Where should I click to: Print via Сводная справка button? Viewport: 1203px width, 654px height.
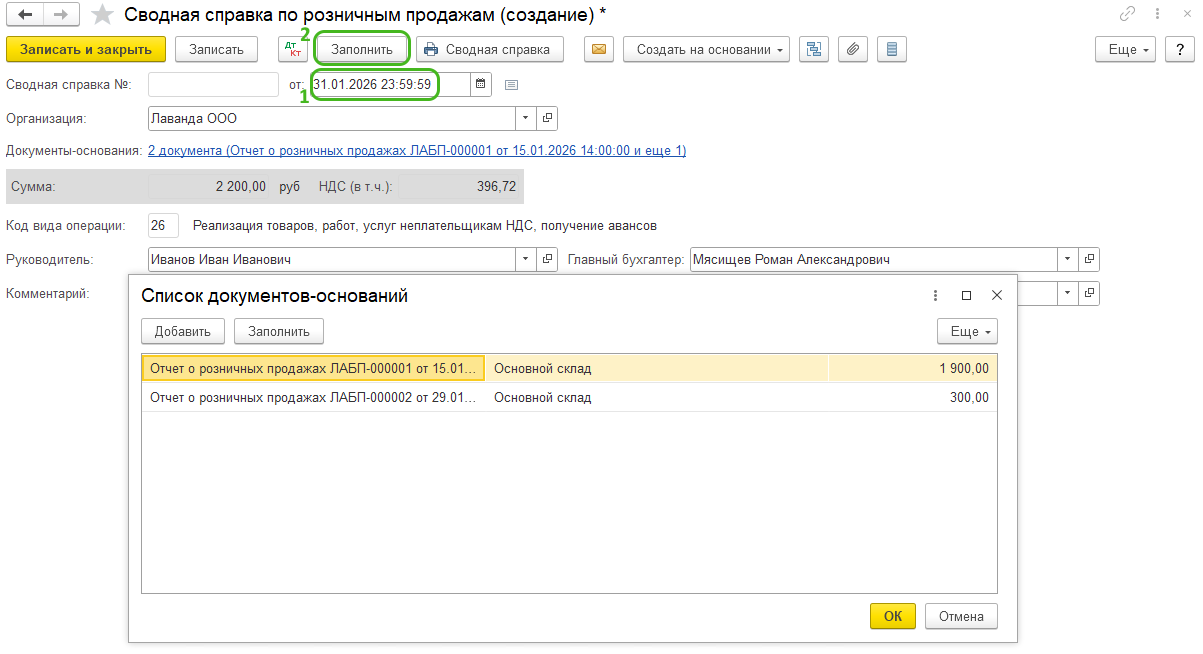(x=489, y=49)
